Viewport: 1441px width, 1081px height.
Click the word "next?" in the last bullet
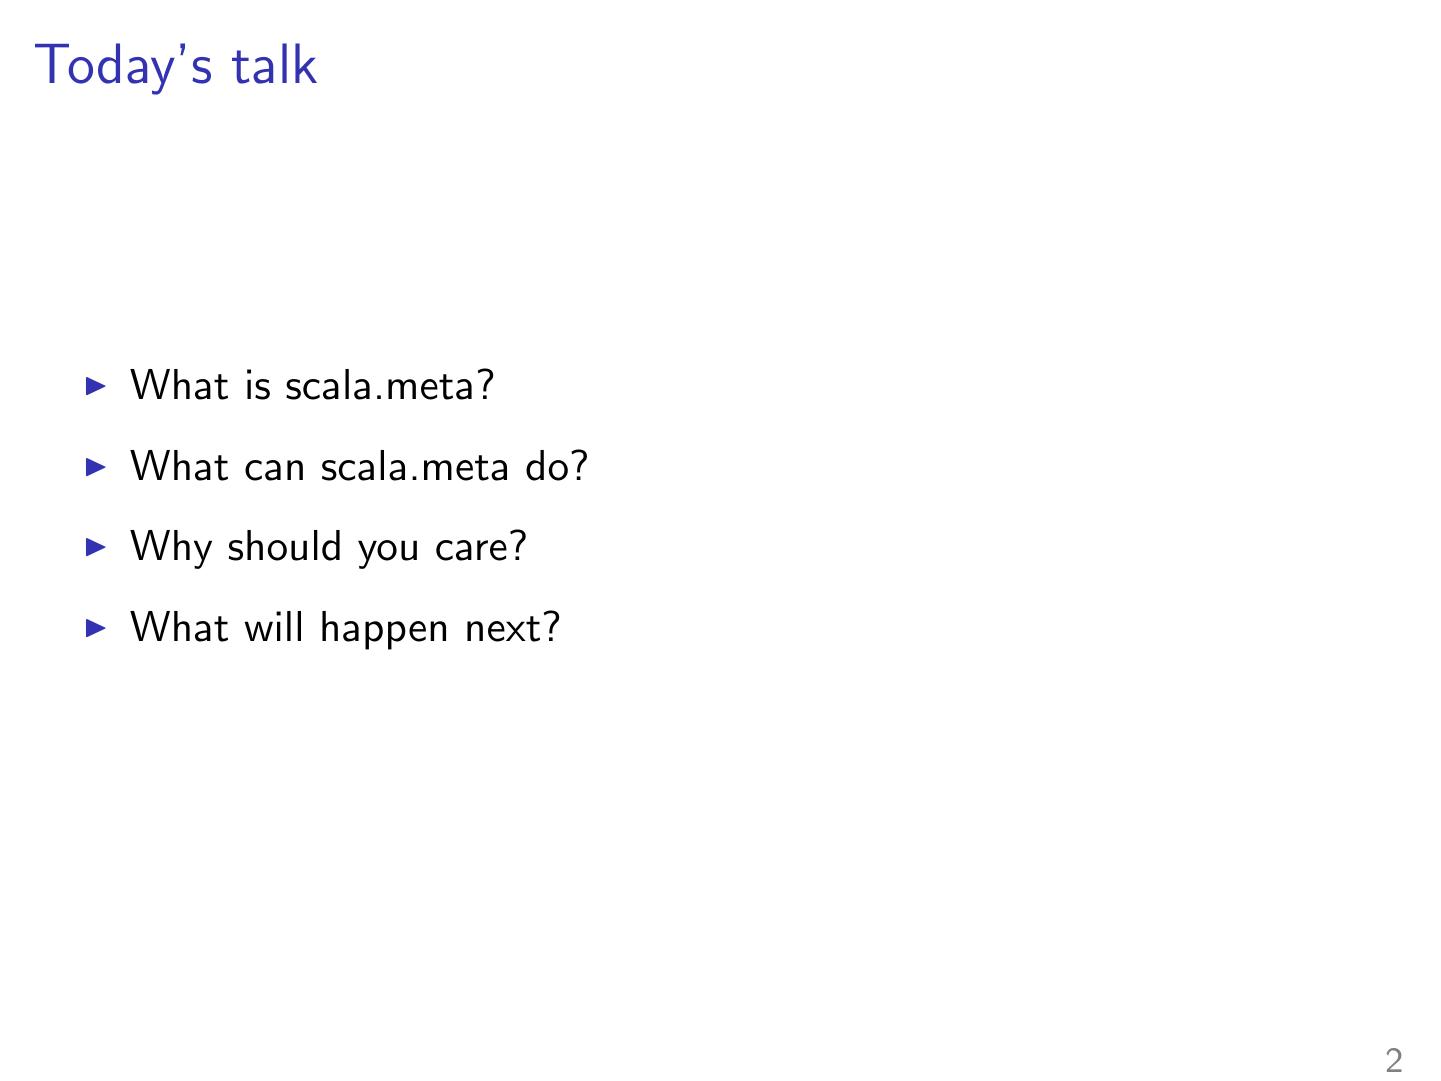point(512,628)
